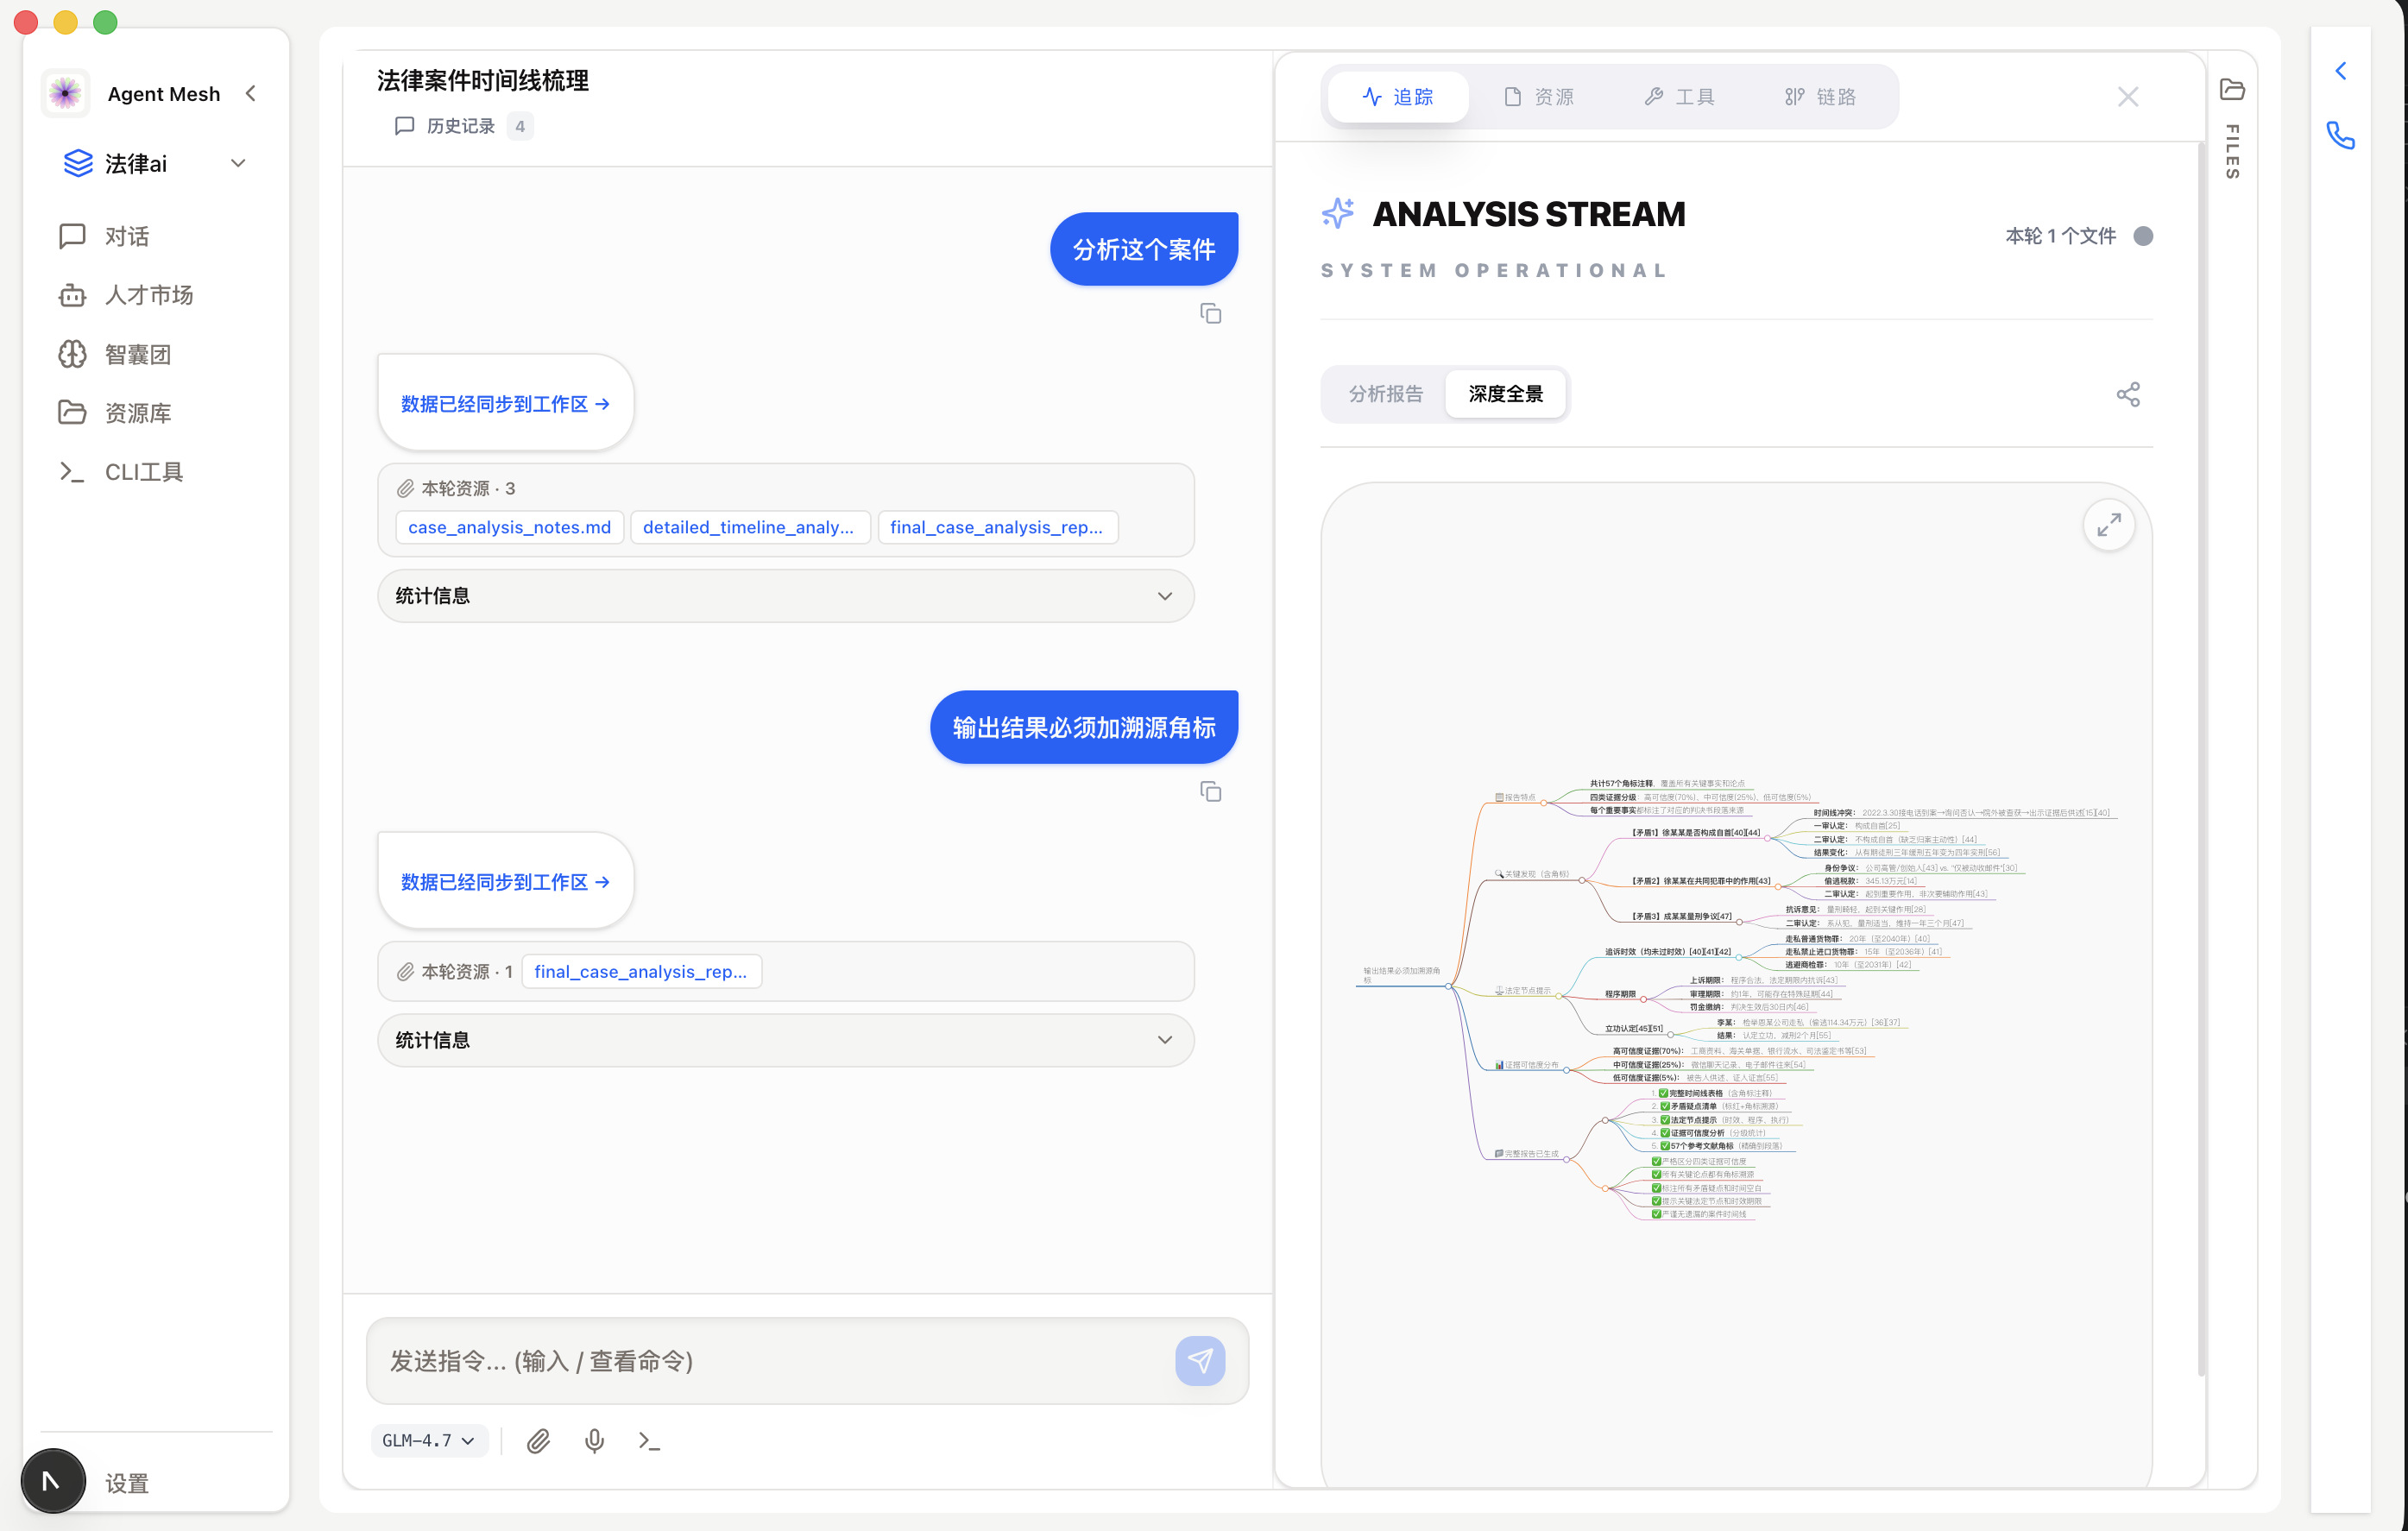The image size is (2408, 1531).
Task: Click the paperclip icon by 本轮资源 · 3
Action: 405,488
